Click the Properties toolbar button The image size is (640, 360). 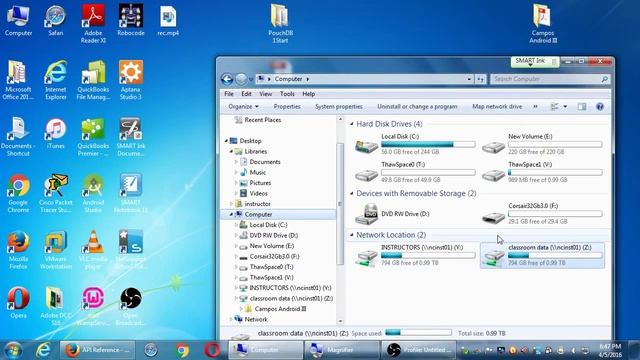pos(287,107)
